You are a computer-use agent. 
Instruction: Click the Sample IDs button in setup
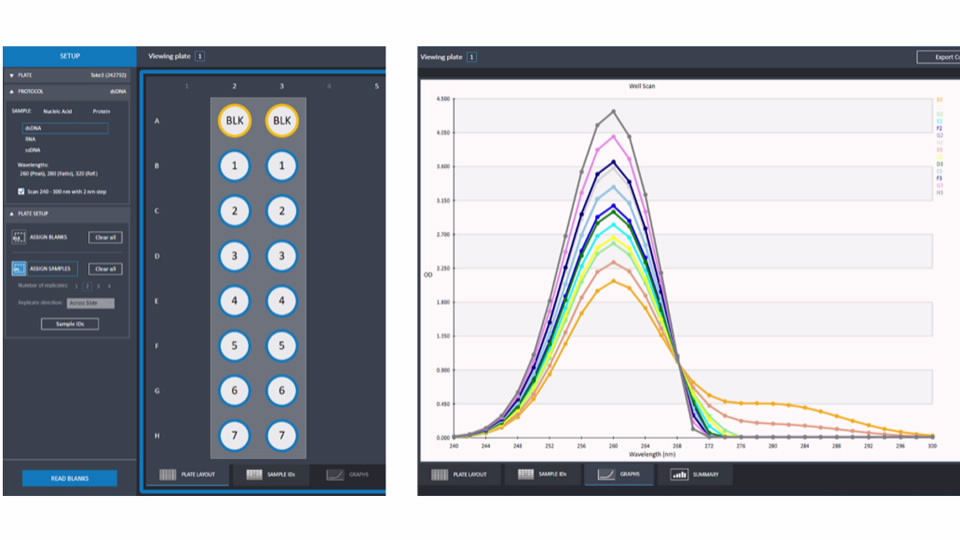click(69, 324)
